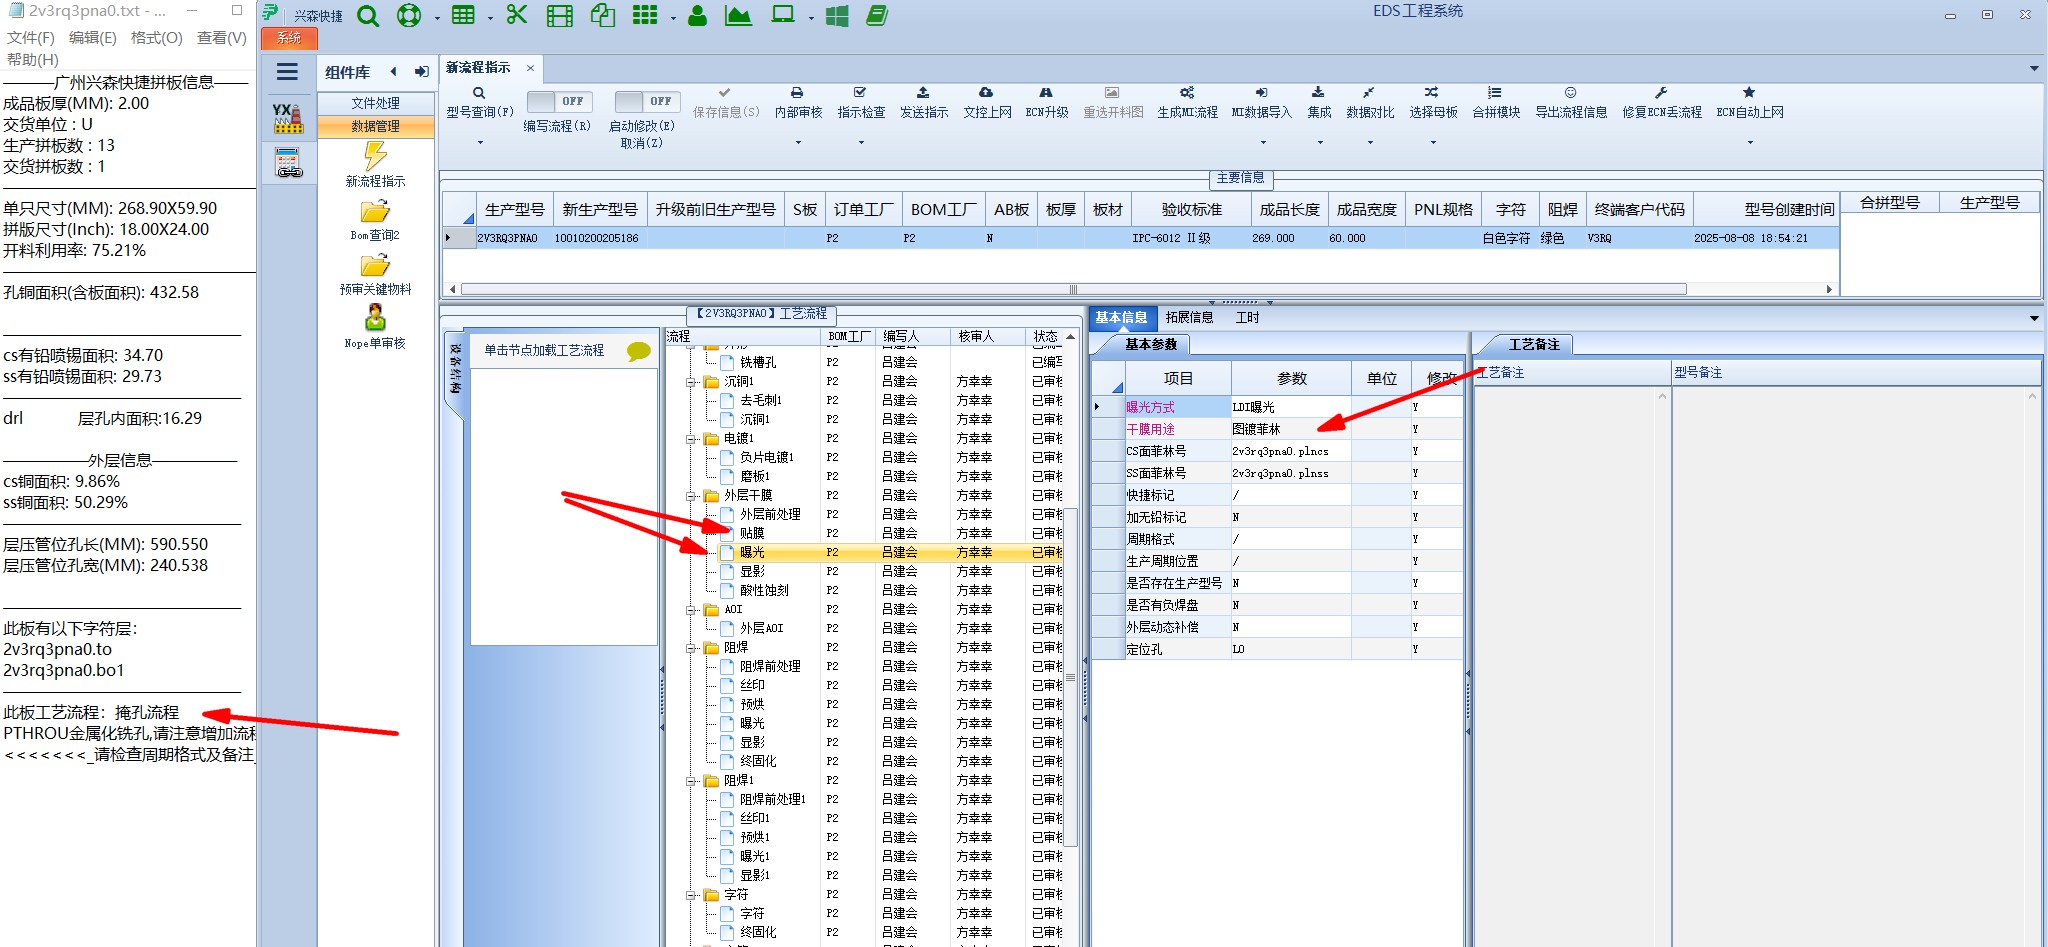Select the 酸性蚀刻 tree row

click(x=764, y=591)
